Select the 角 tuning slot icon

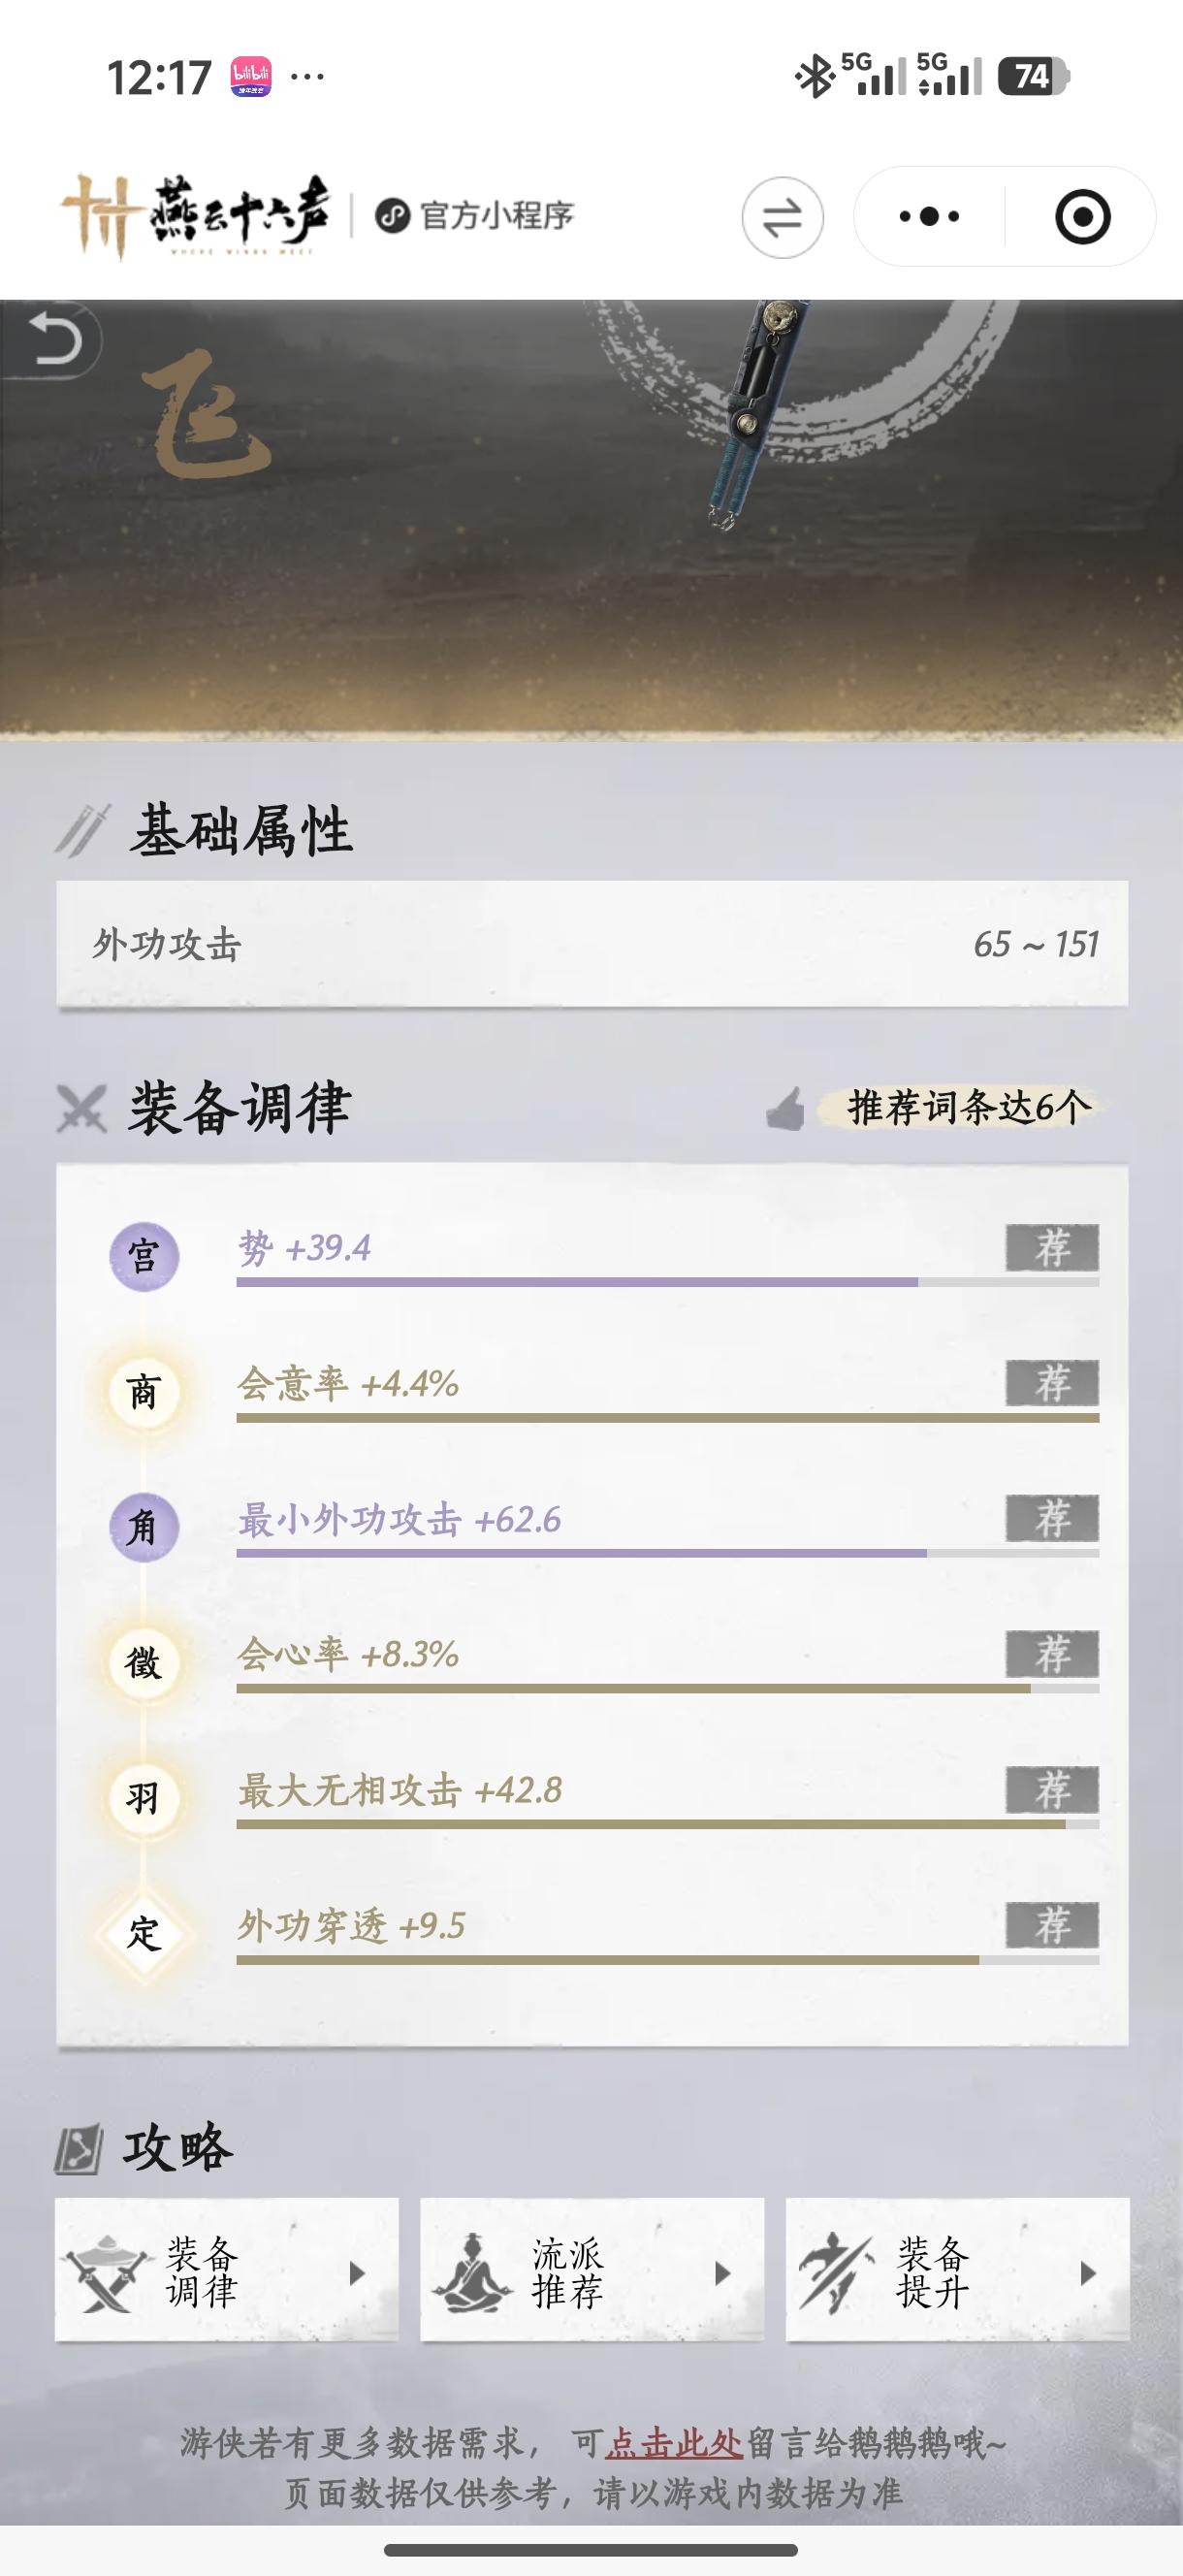click(x=144, y=1527)
